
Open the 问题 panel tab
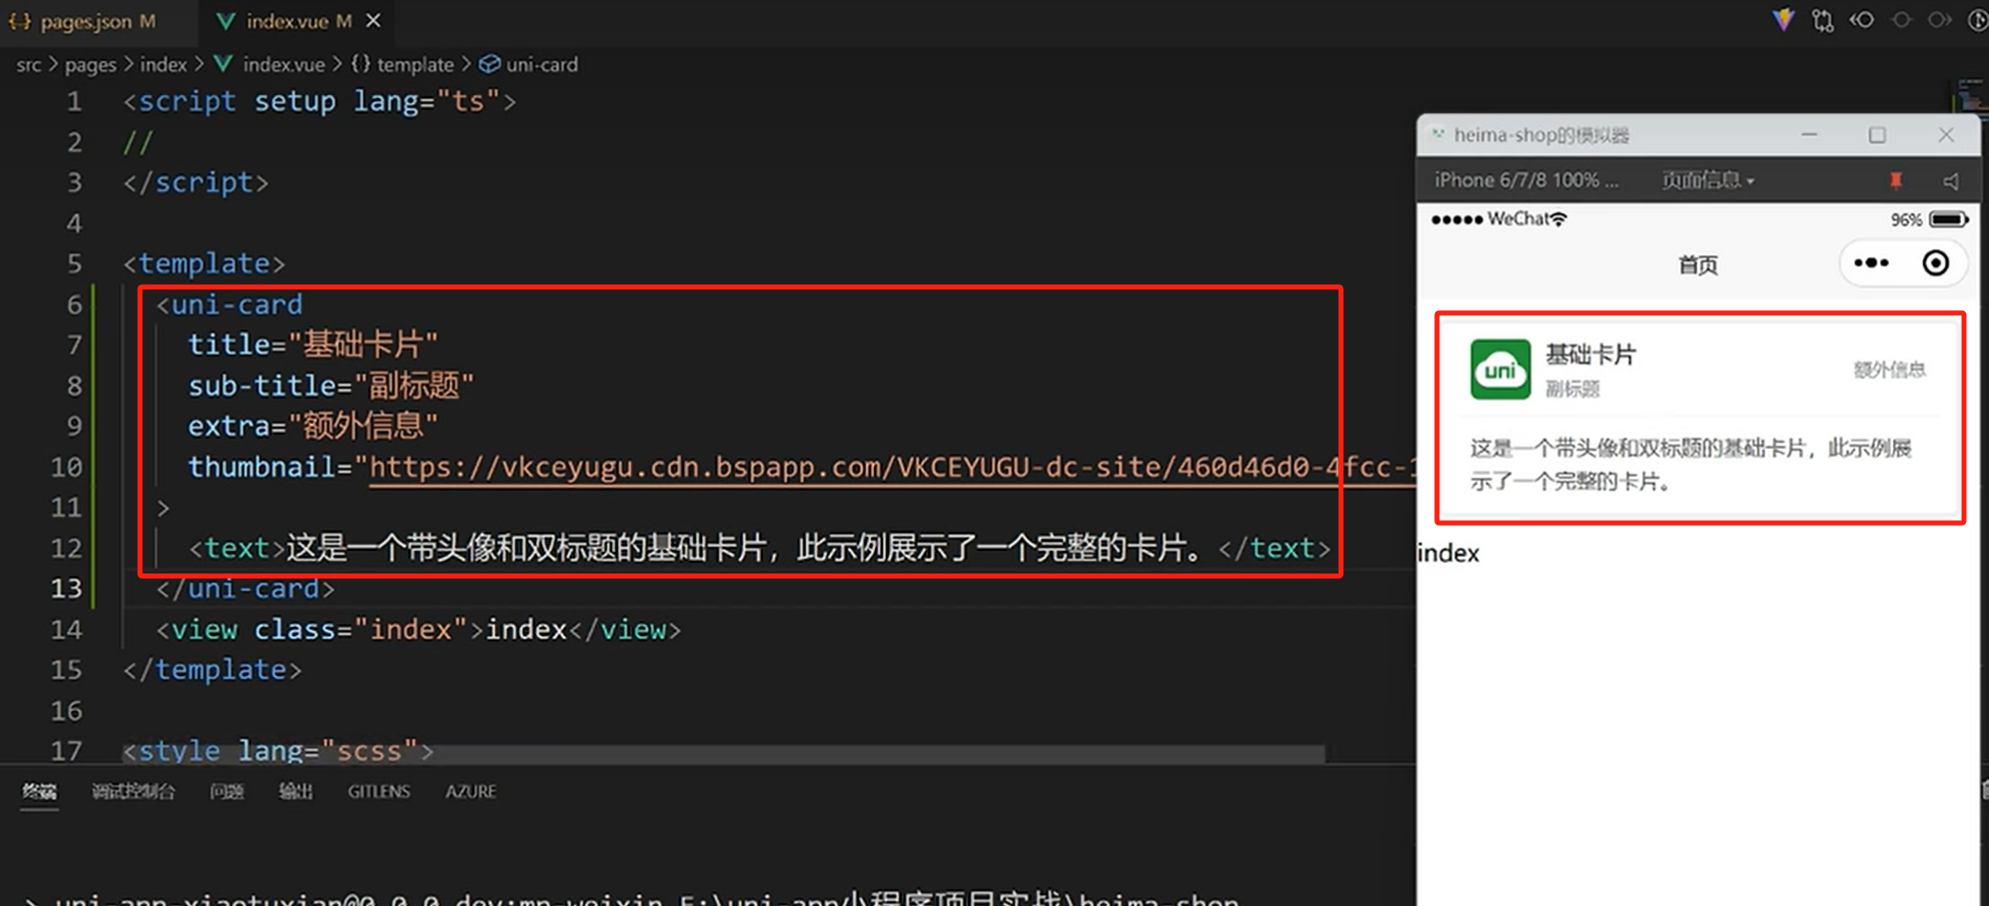coord(227,791)
